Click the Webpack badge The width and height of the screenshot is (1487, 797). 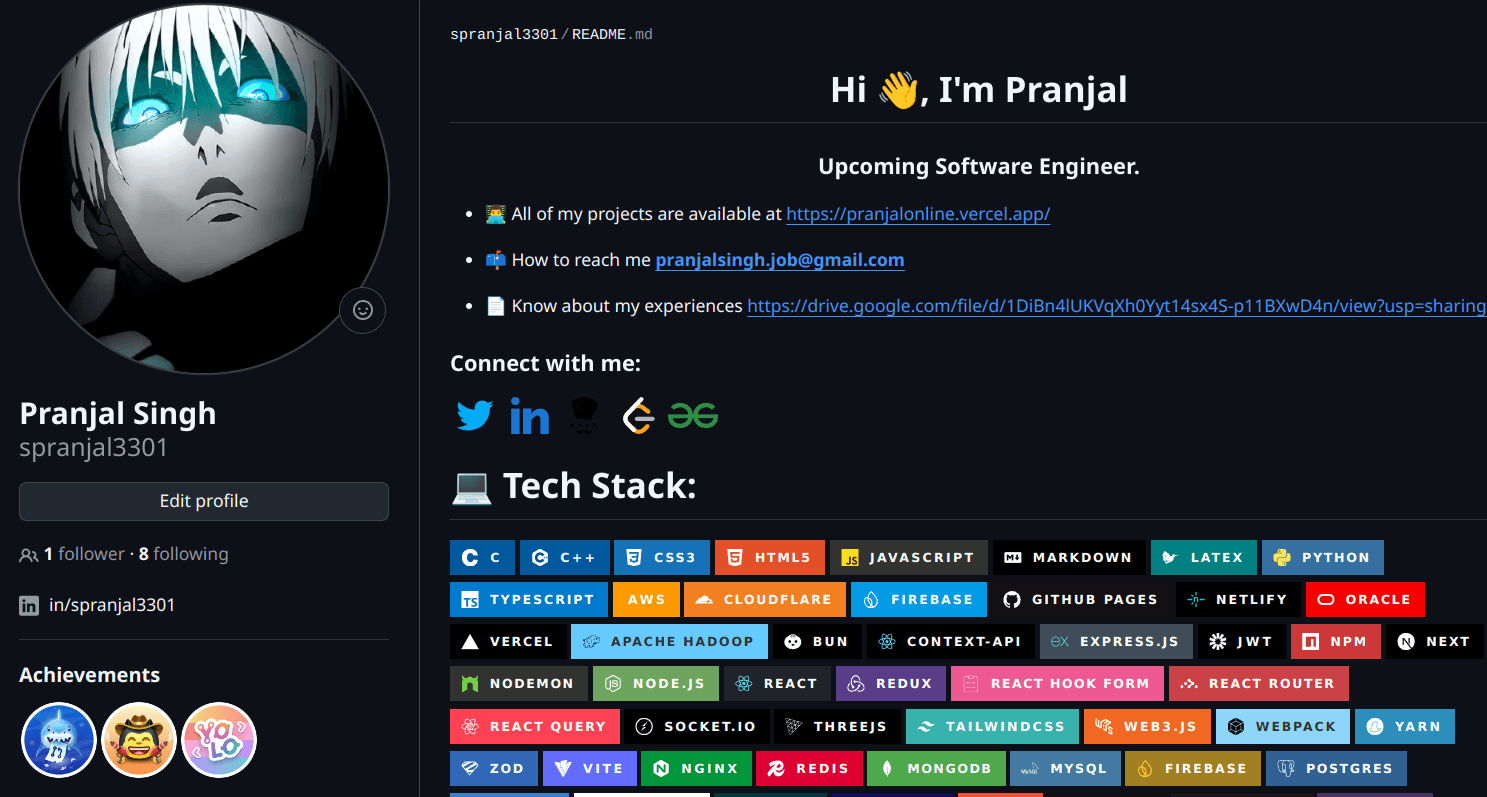pyautogui.click(x=1282, y=726)
